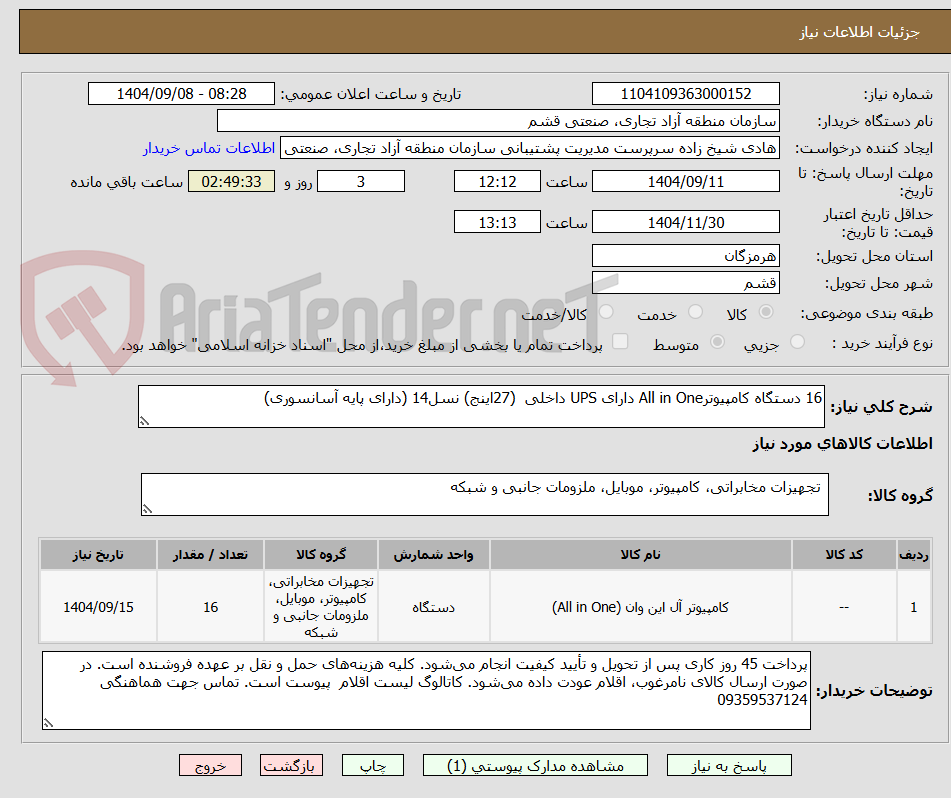The image size is (951, 798).
Task: Click the توضیحات خریدار notes textarea
Action: (x=426, y=691)
